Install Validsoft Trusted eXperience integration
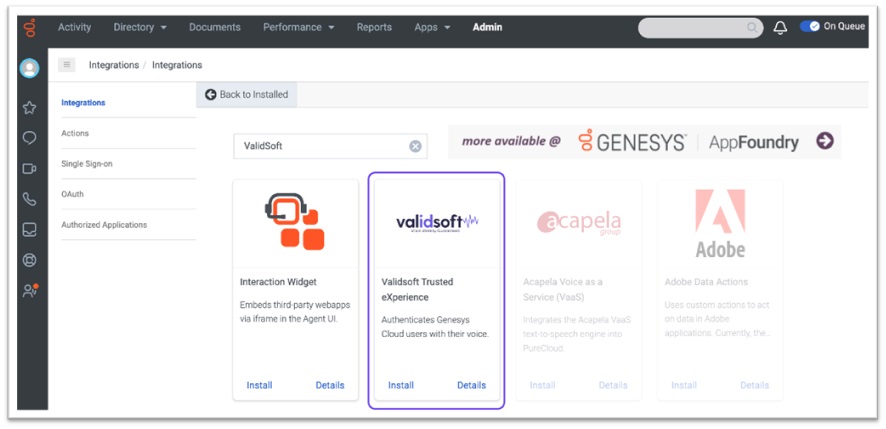886x429 pixels. click(x=401, y=385)
